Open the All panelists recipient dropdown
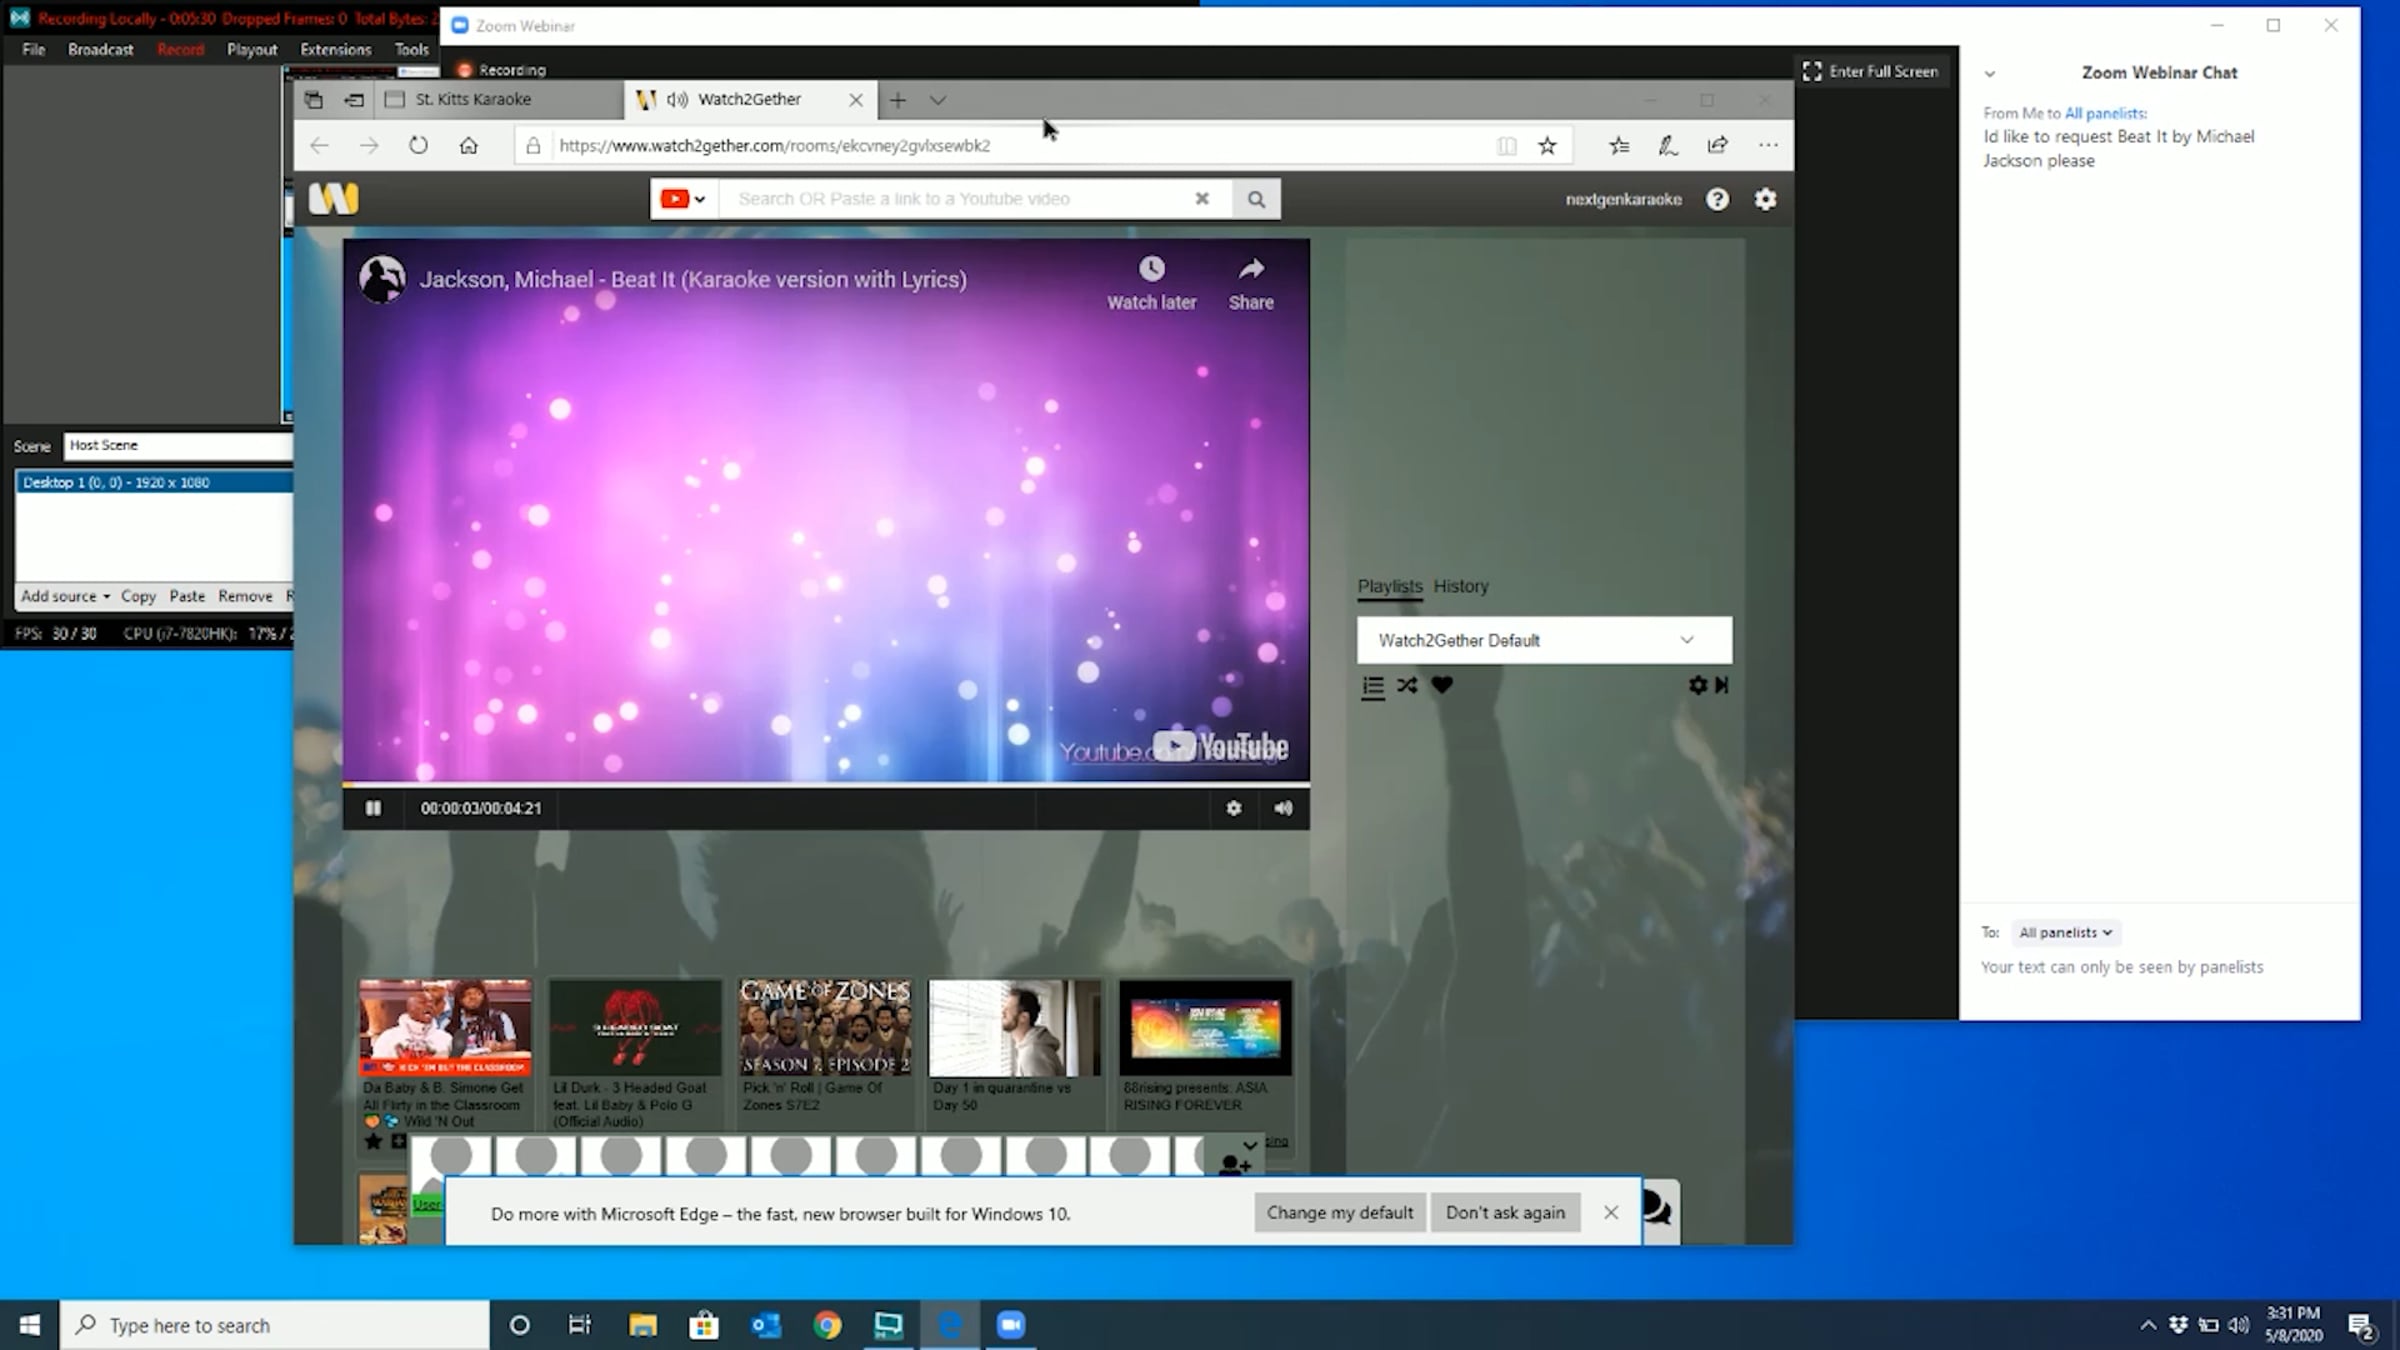2400x1350 pixels. coord(2065,932)
